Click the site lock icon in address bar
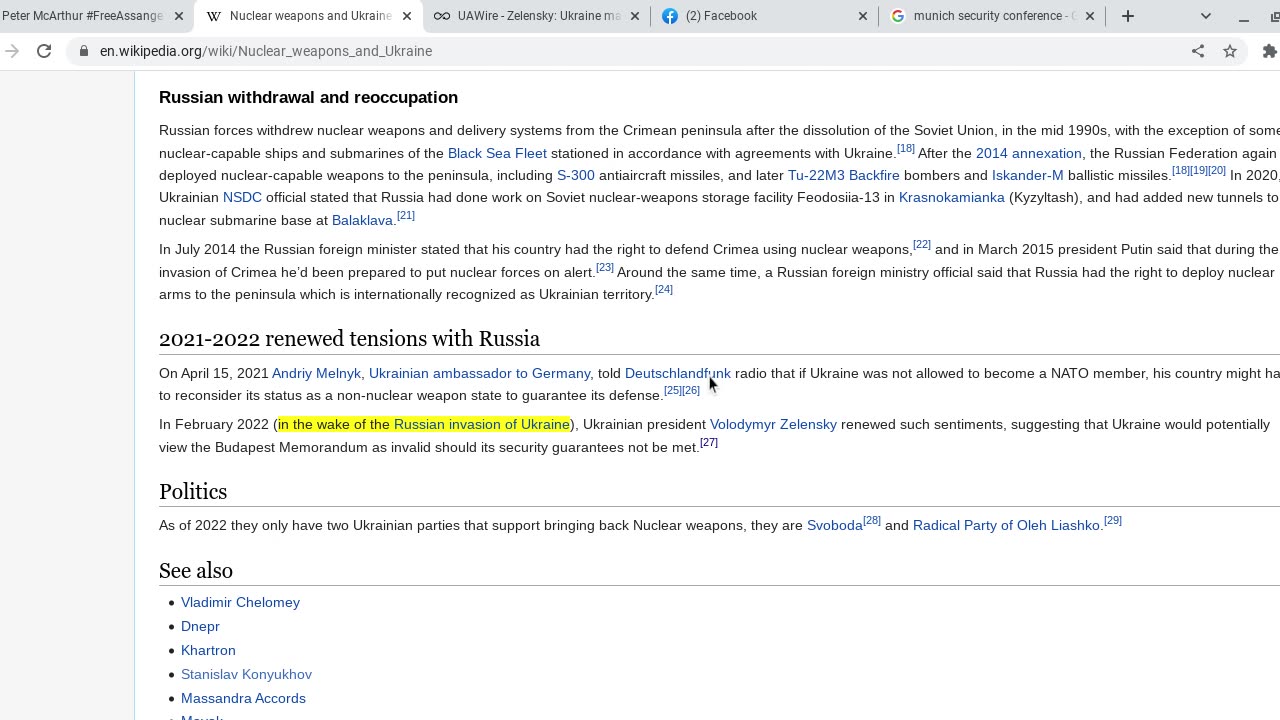 point(84,51)
